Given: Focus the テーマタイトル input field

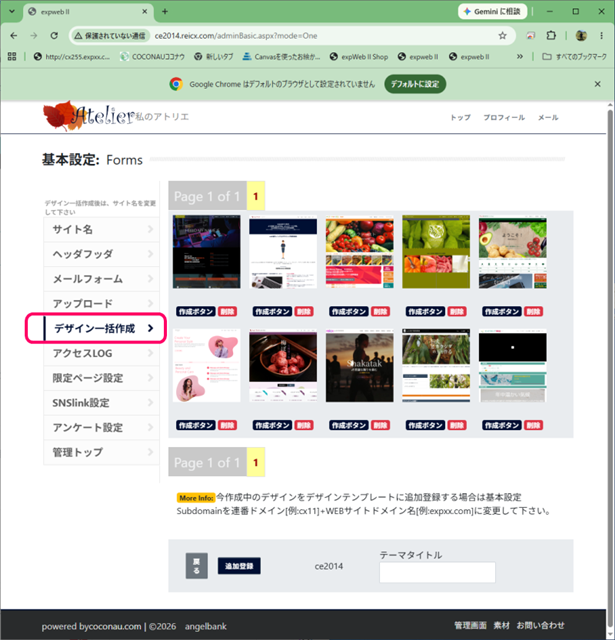Looking at the screenshot, I should (437, 572).
